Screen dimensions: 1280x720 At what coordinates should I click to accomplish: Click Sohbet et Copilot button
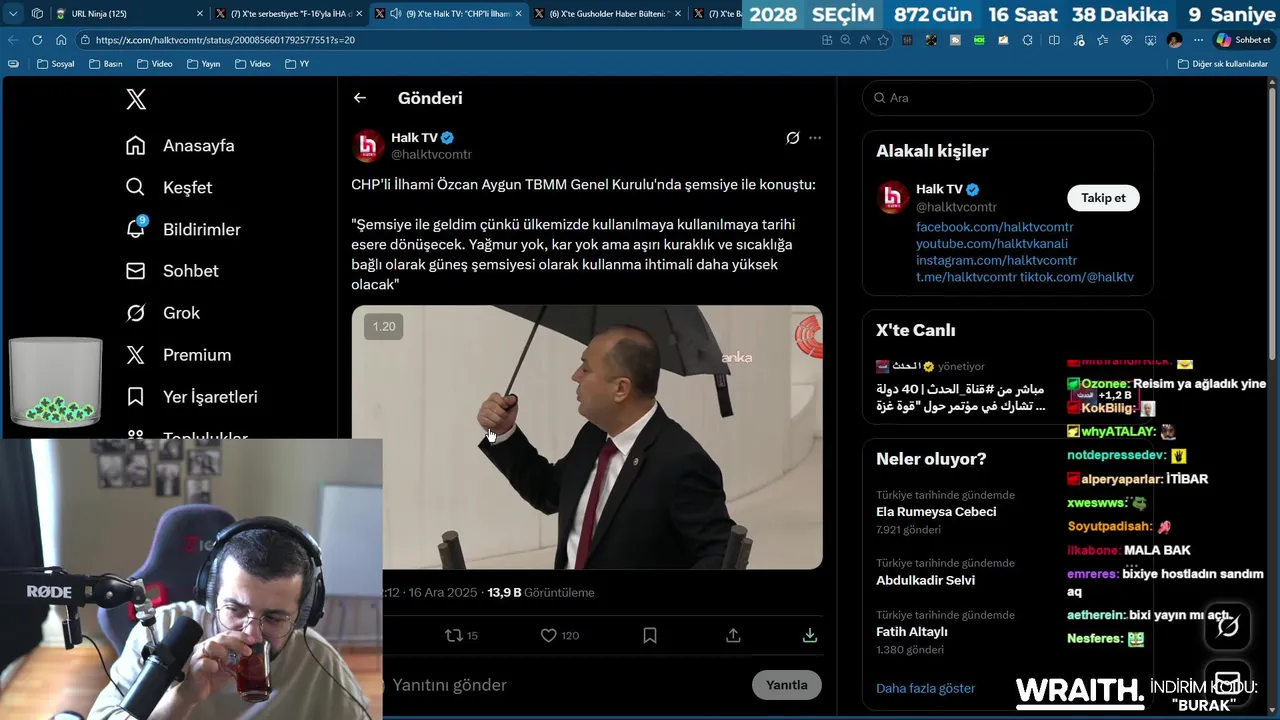1243,40
